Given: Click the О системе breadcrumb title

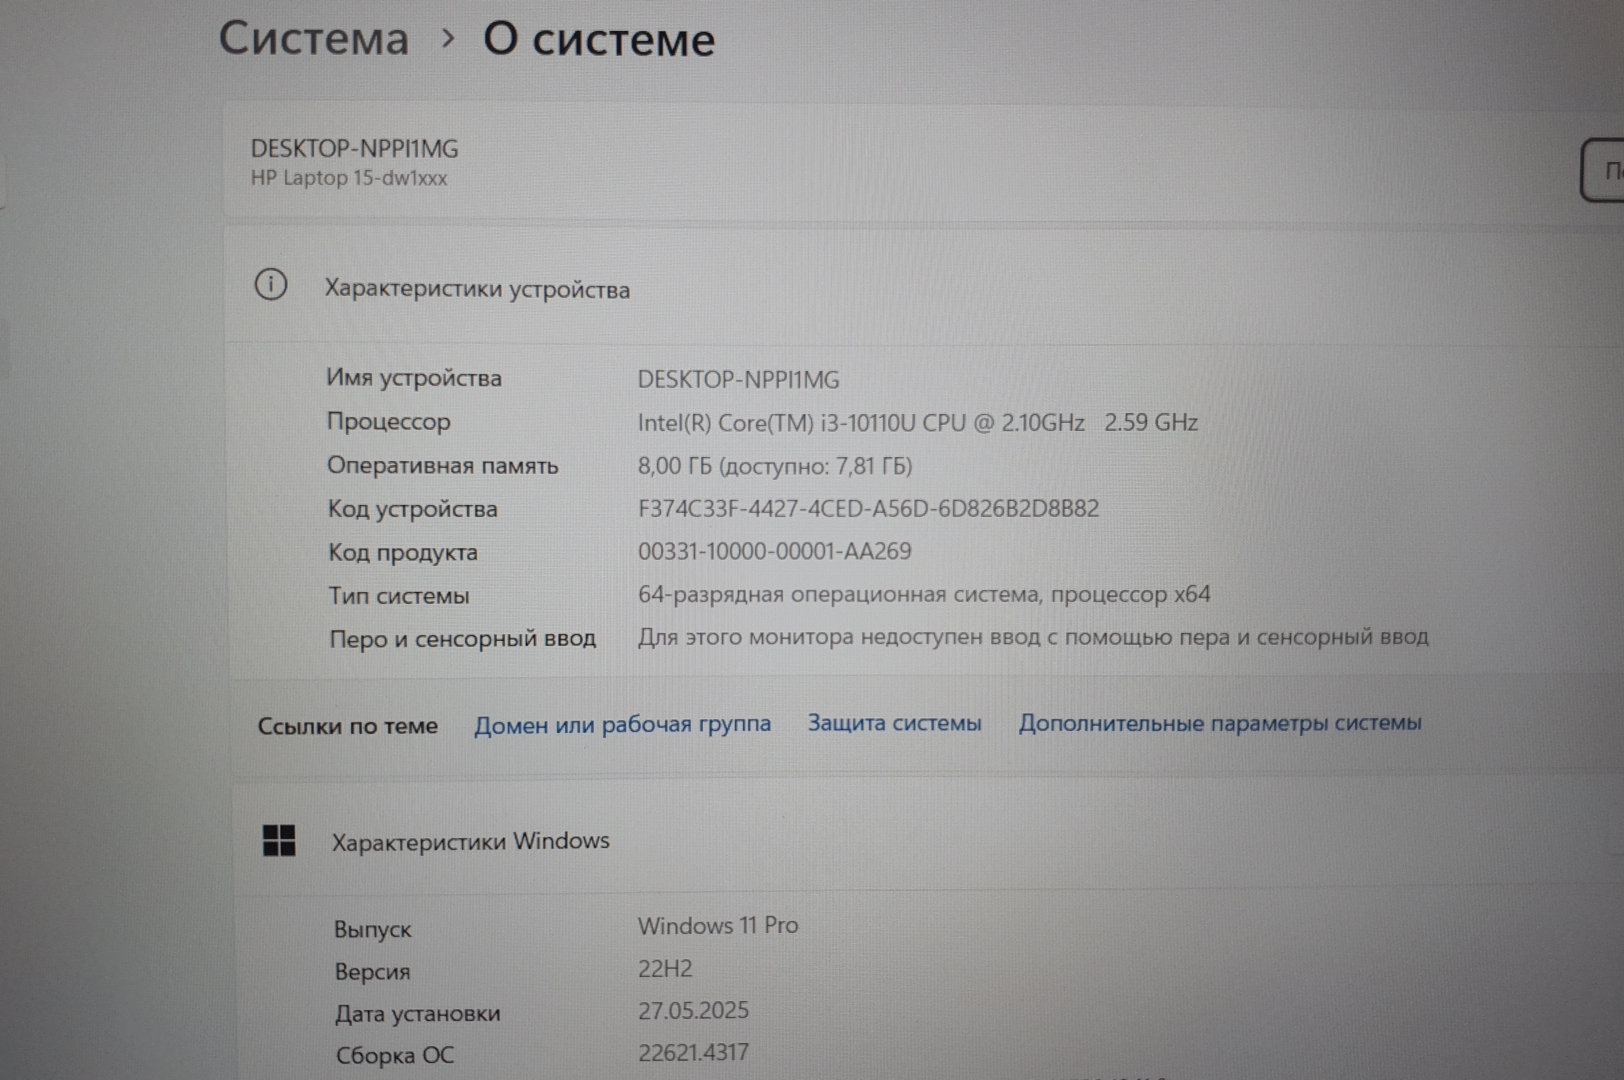Looking at the screenshot, I should (599, 40).
